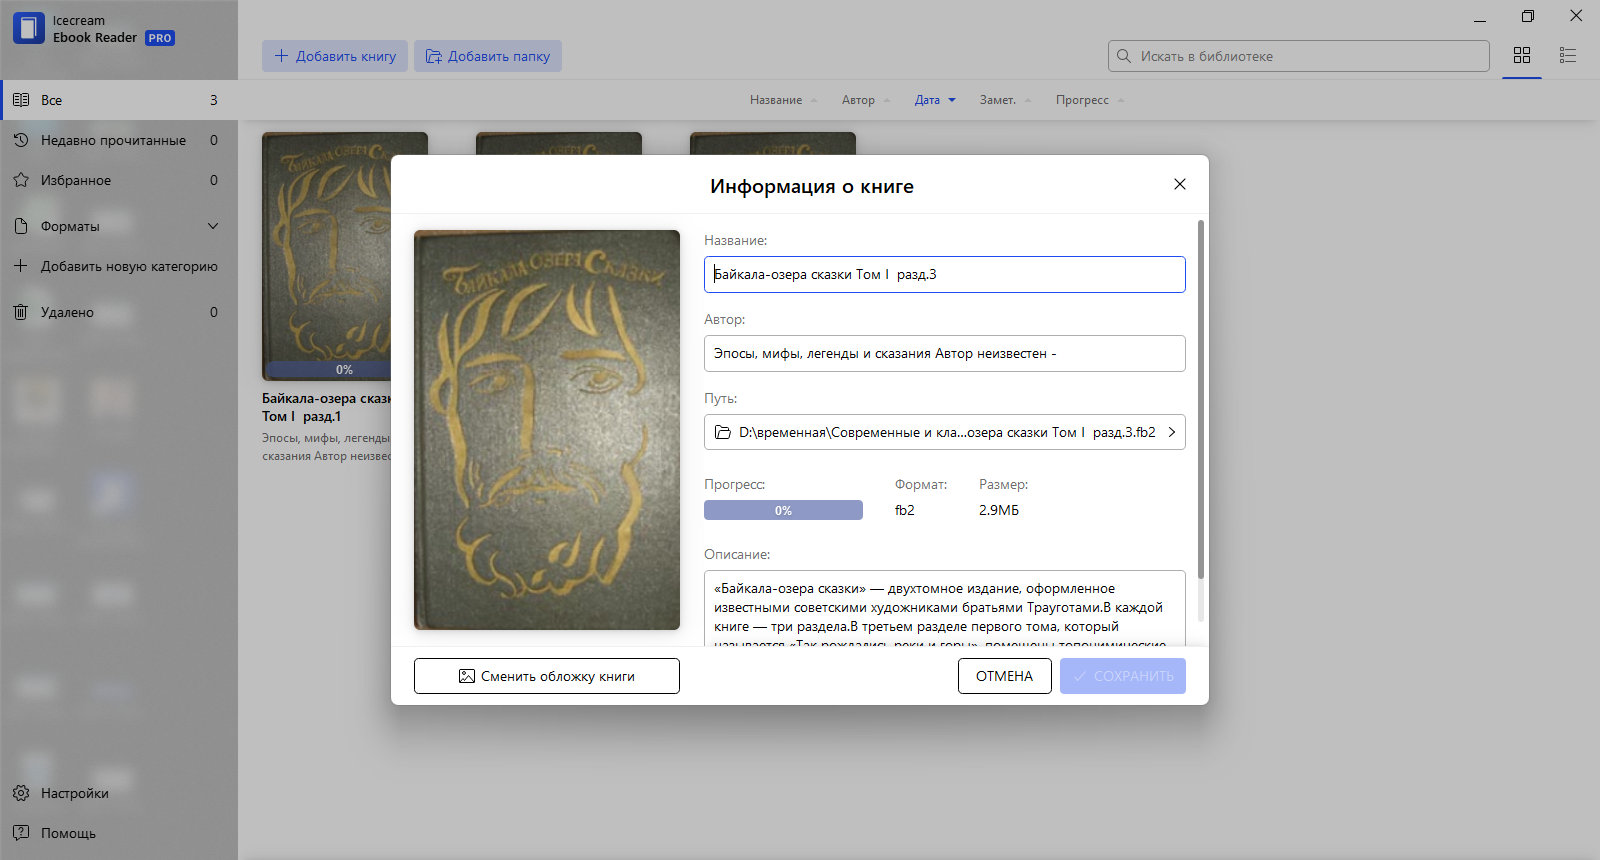Close the book information dialog
Screen dimensions: 1600x860
[x=1180, y=184]
